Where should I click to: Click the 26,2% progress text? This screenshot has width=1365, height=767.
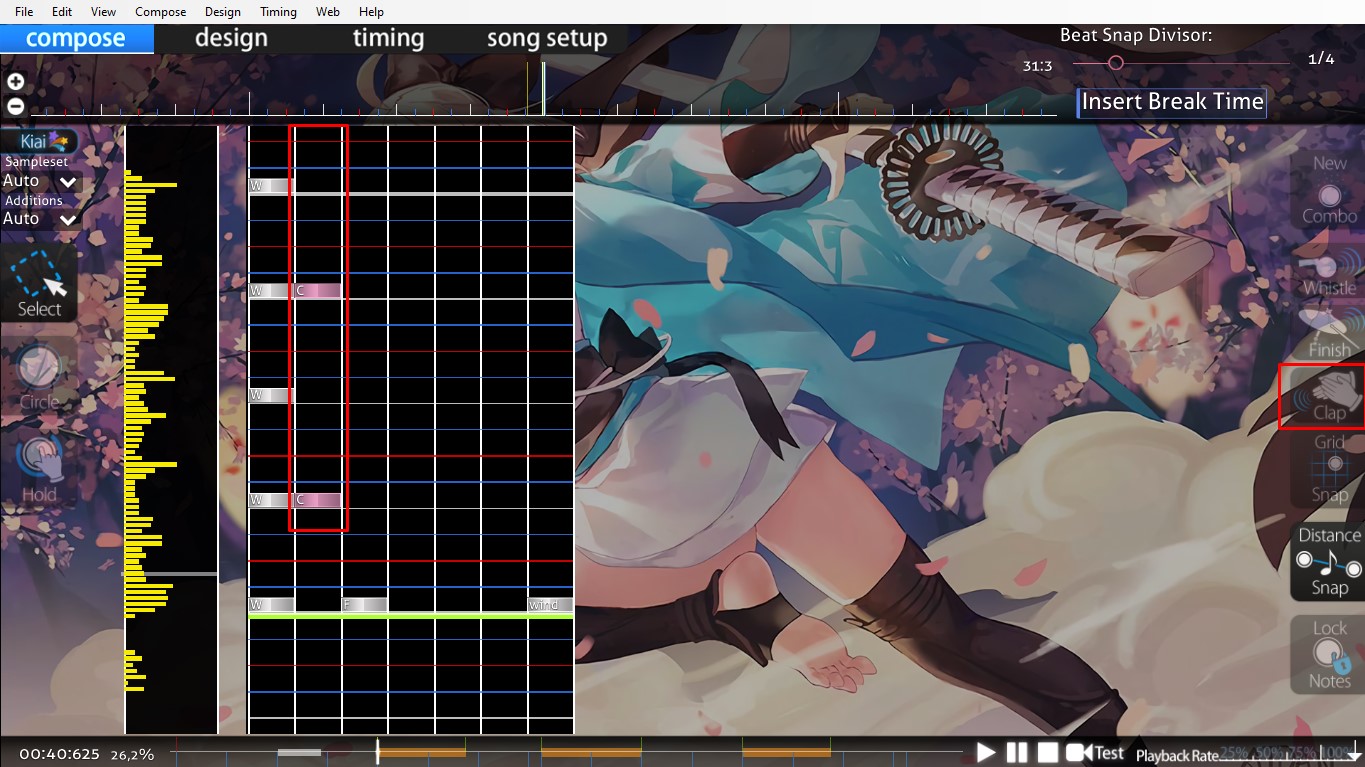(132, 755)
